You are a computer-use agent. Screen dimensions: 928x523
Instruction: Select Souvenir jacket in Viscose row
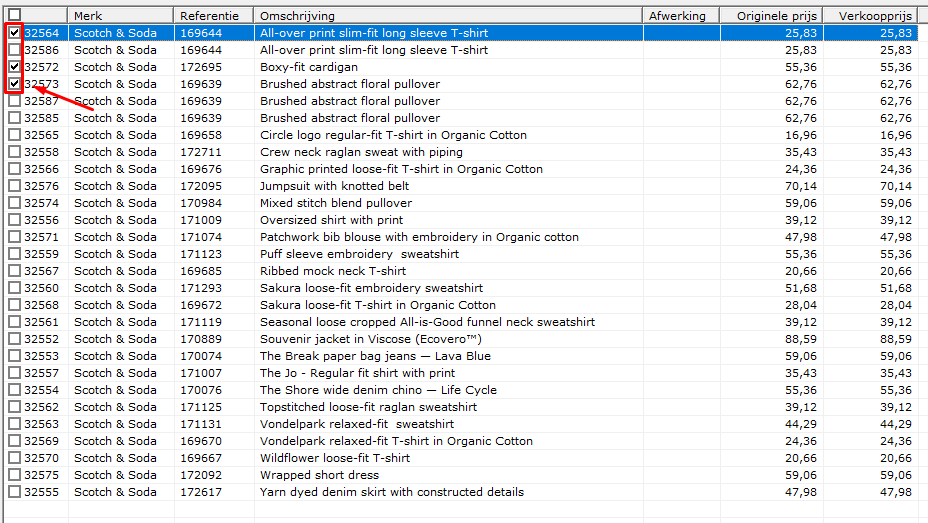(461, 339)
